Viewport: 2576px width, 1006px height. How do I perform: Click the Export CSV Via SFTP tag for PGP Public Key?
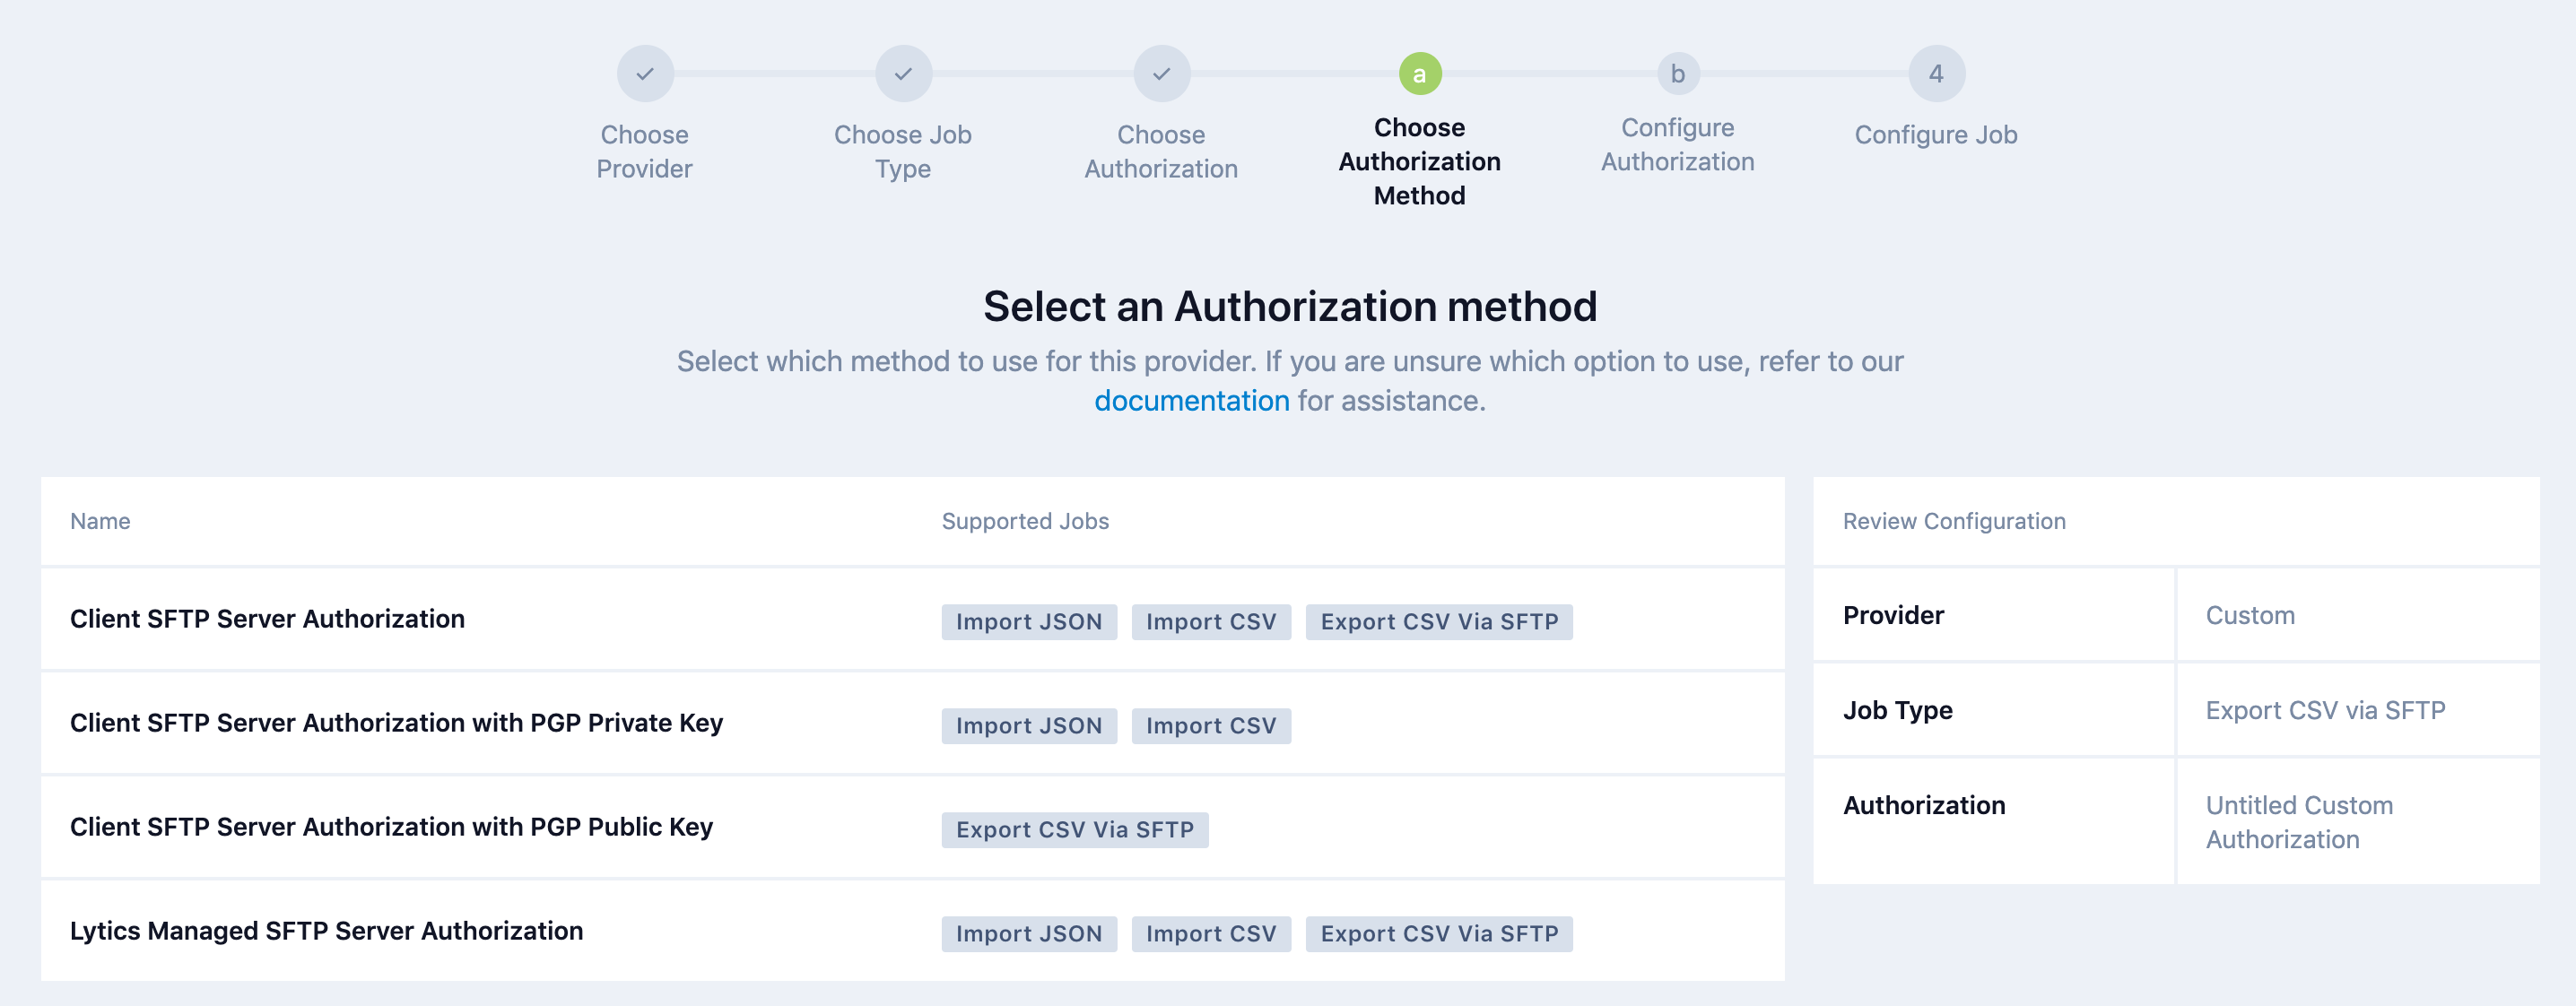pos(1074,829)
